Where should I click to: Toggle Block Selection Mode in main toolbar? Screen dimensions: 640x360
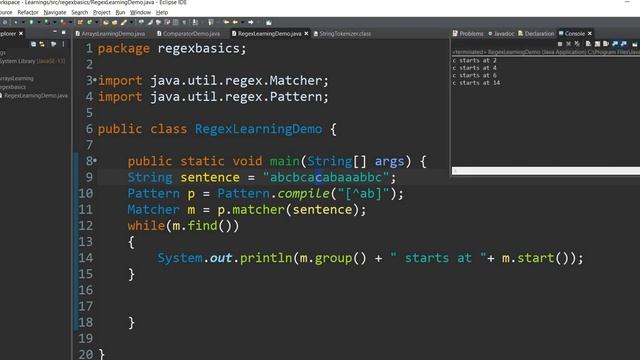click(175, 22)
